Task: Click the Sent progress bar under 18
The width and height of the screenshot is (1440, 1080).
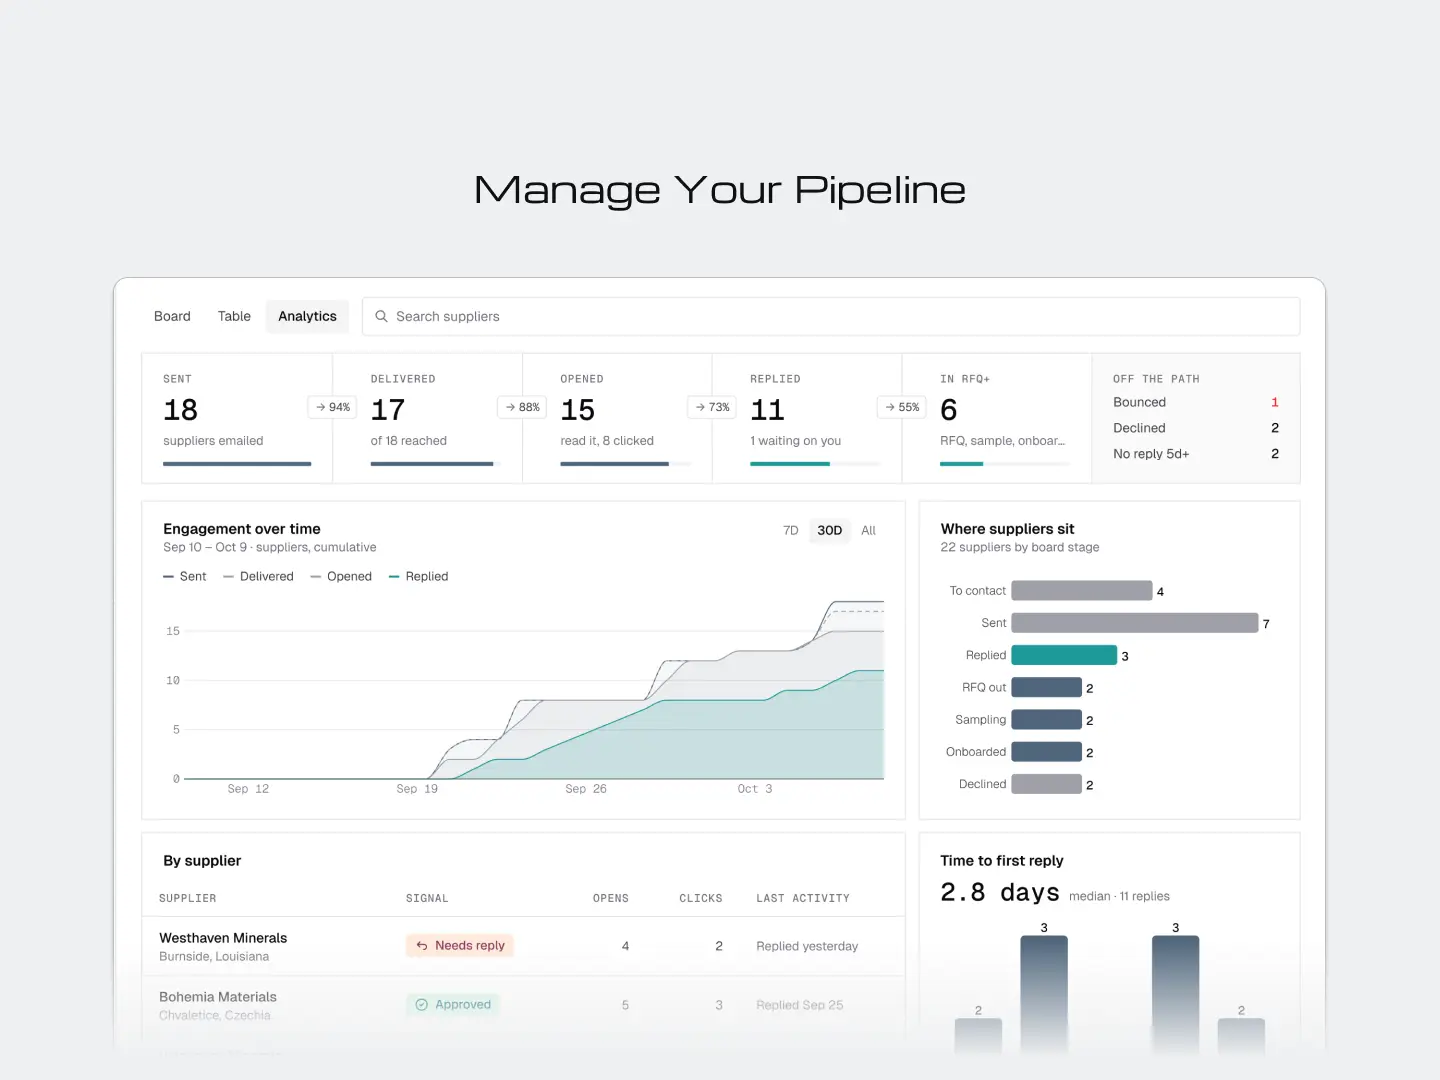Action: click(237, 464)
